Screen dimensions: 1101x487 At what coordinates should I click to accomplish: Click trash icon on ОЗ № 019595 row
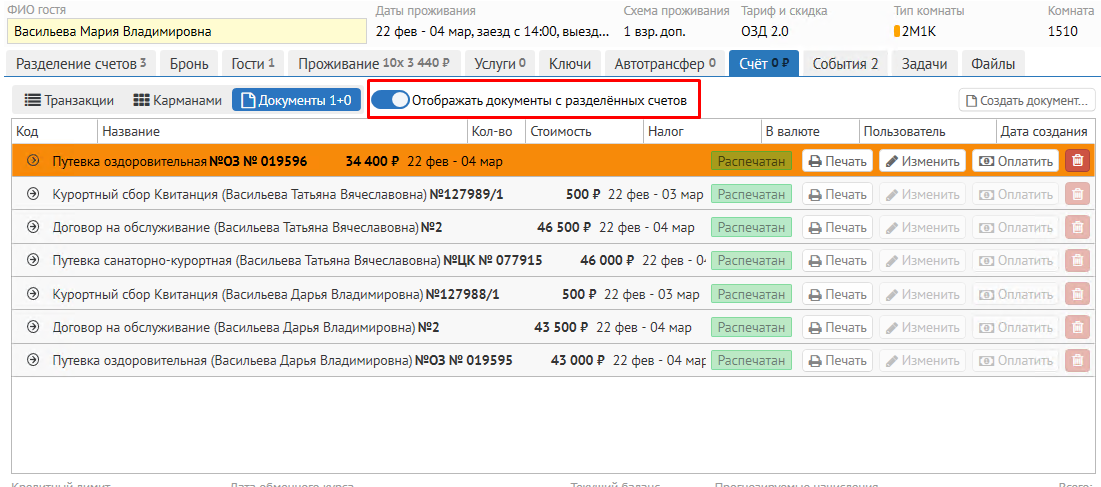(1077, 361)
